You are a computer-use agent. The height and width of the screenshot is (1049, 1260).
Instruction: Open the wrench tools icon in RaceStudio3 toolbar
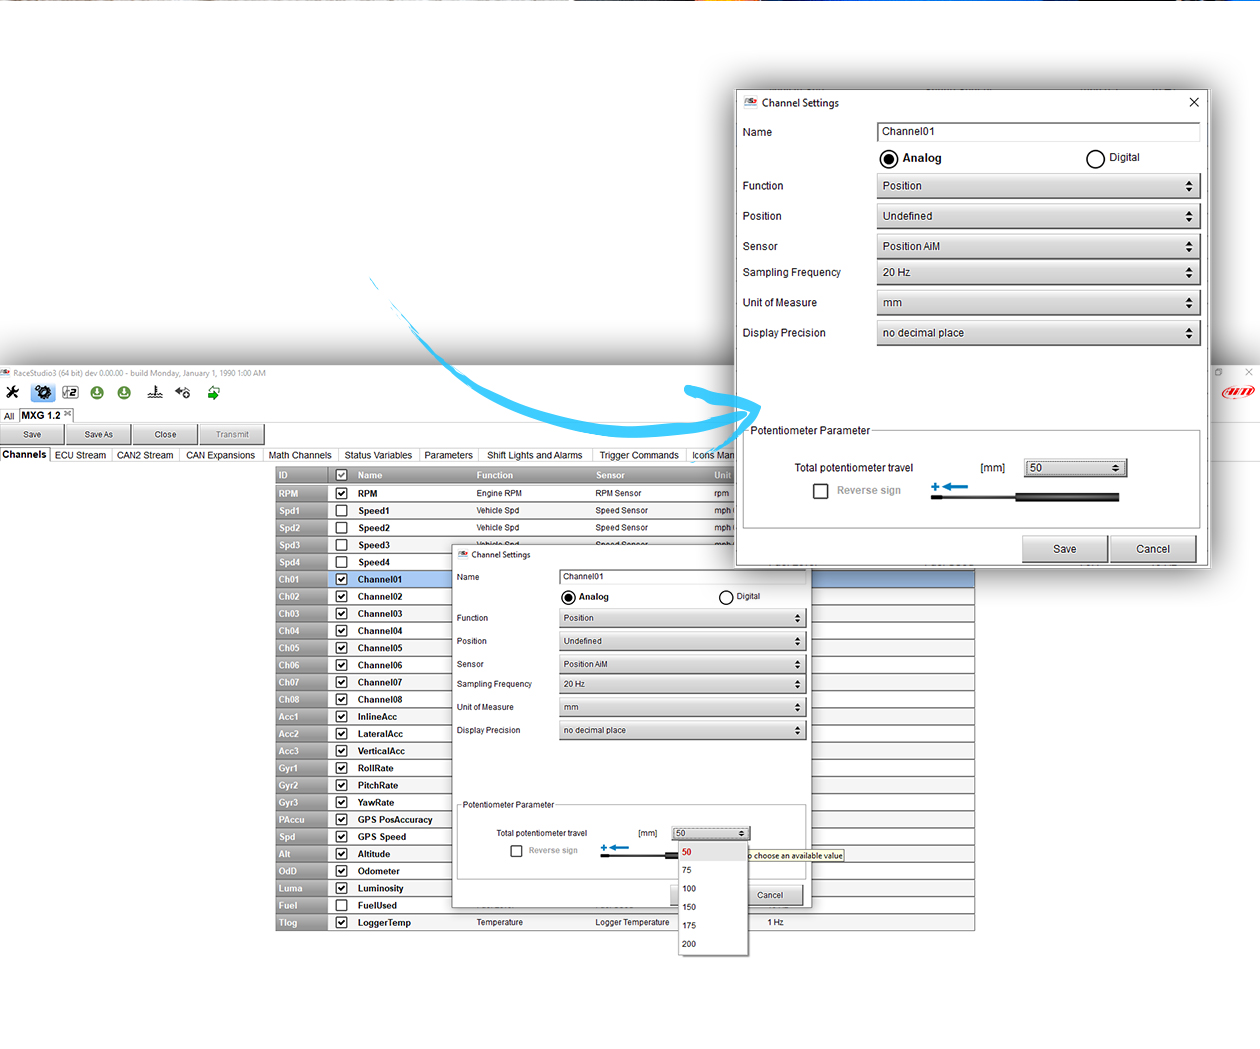[x=12, y=393]
